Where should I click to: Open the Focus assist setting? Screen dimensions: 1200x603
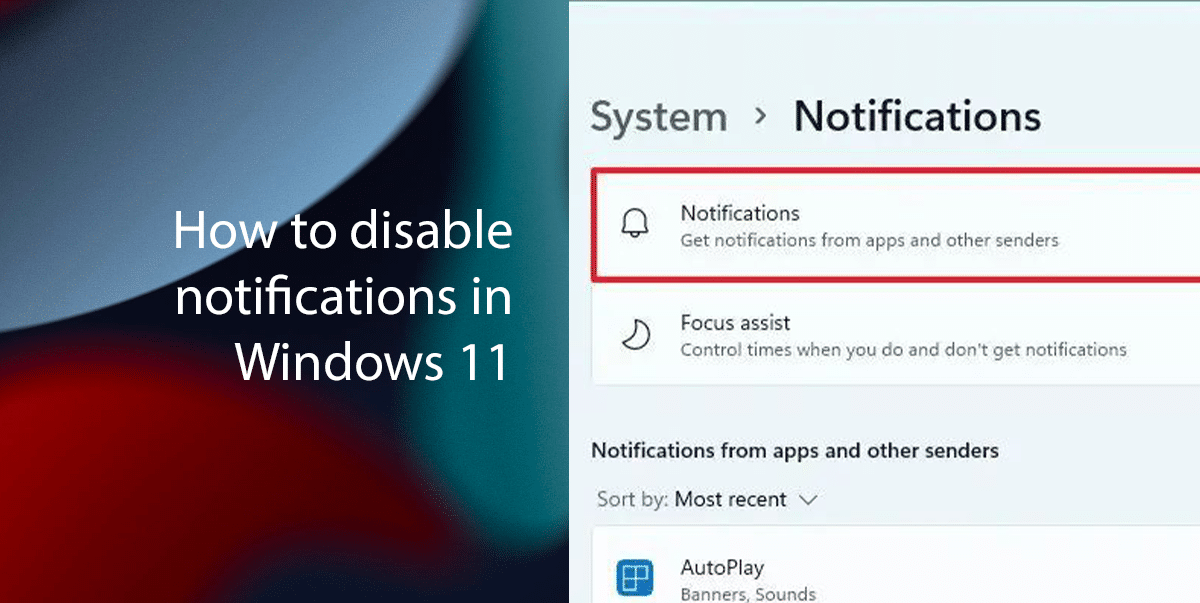(735, 323)
